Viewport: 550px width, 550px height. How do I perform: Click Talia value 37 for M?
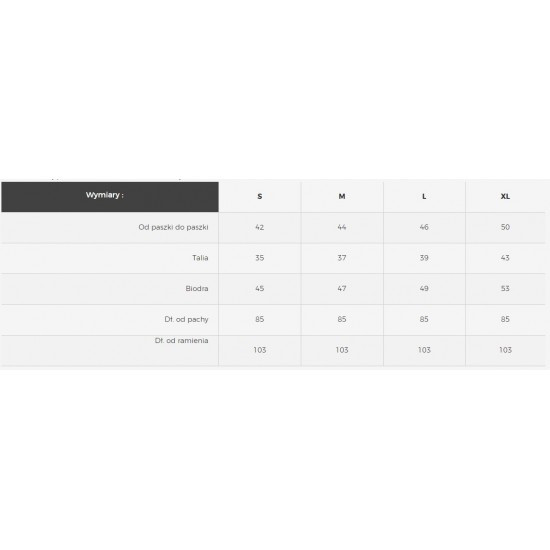click(342, 258)
